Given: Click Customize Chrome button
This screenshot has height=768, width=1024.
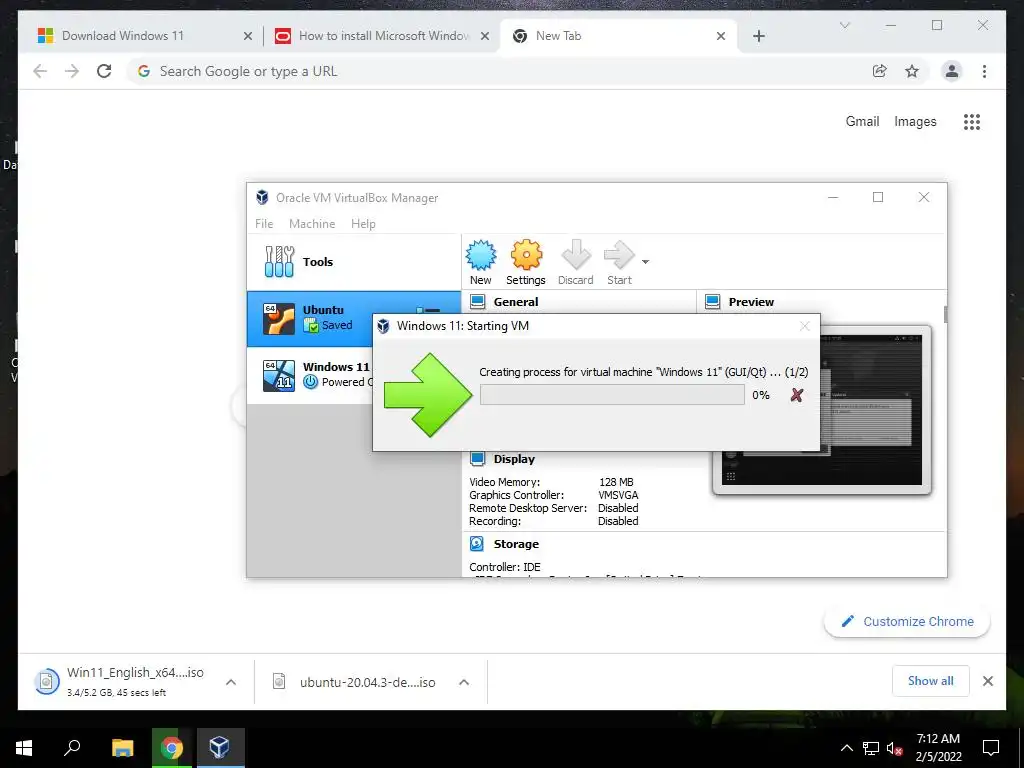Looking at the screenshot, I should [907, 622].
